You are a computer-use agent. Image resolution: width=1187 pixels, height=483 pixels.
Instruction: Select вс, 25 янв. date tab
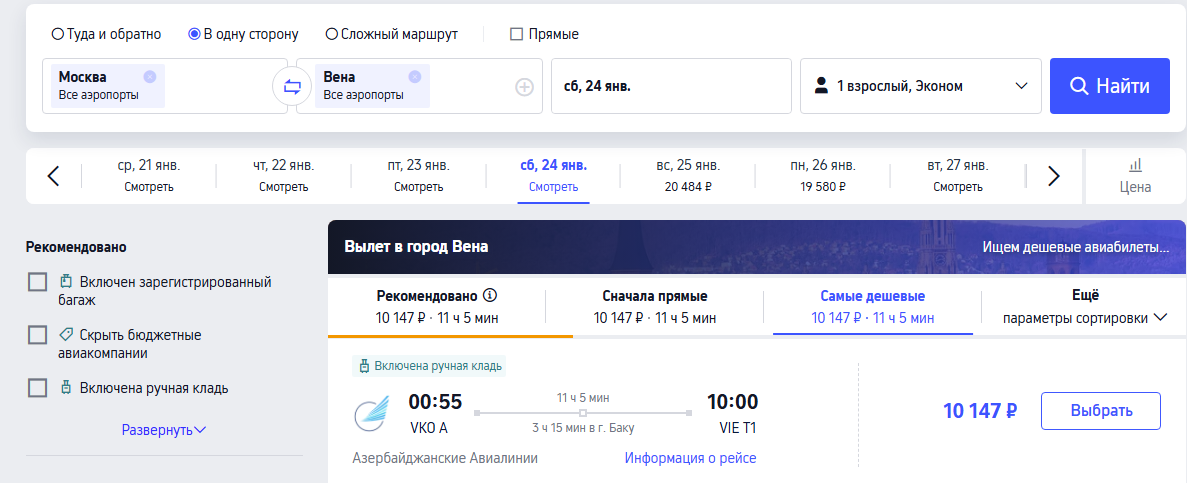[x=688, y=176]
